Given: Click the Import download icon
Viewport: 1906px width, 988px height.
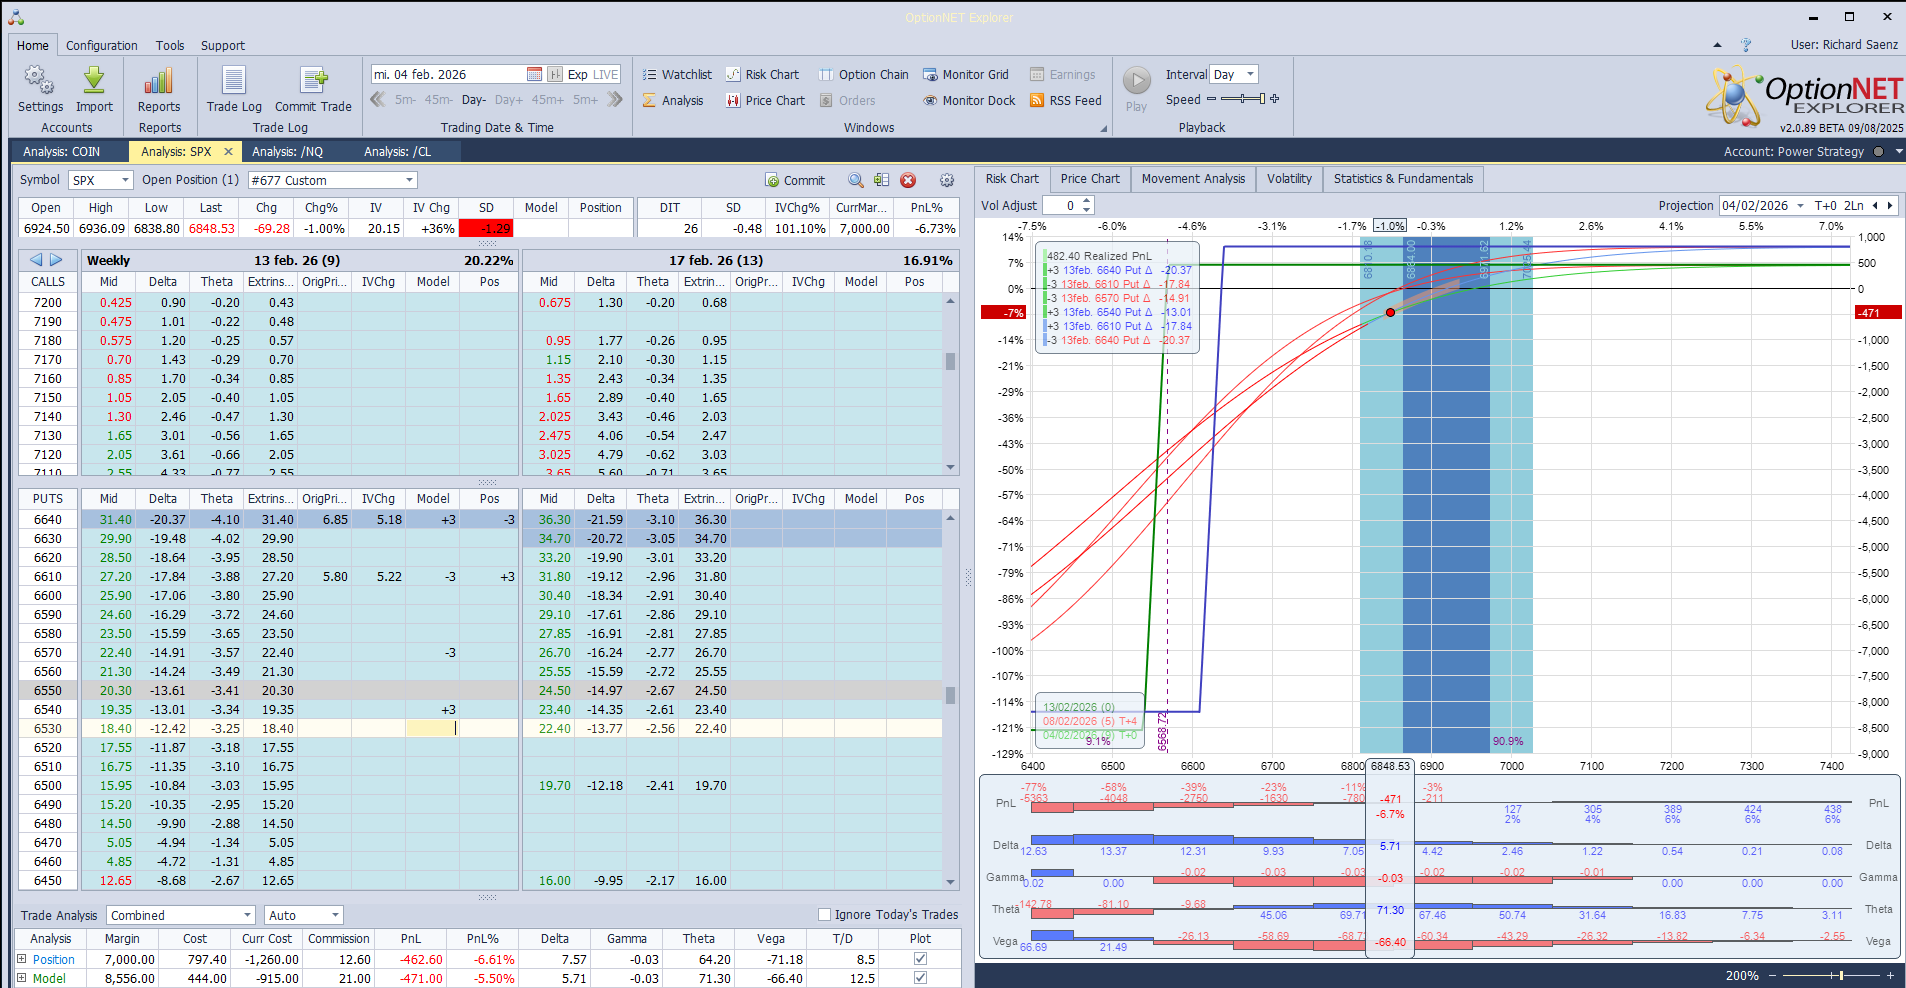Looking at the screenshot, I should coord(94,80).
